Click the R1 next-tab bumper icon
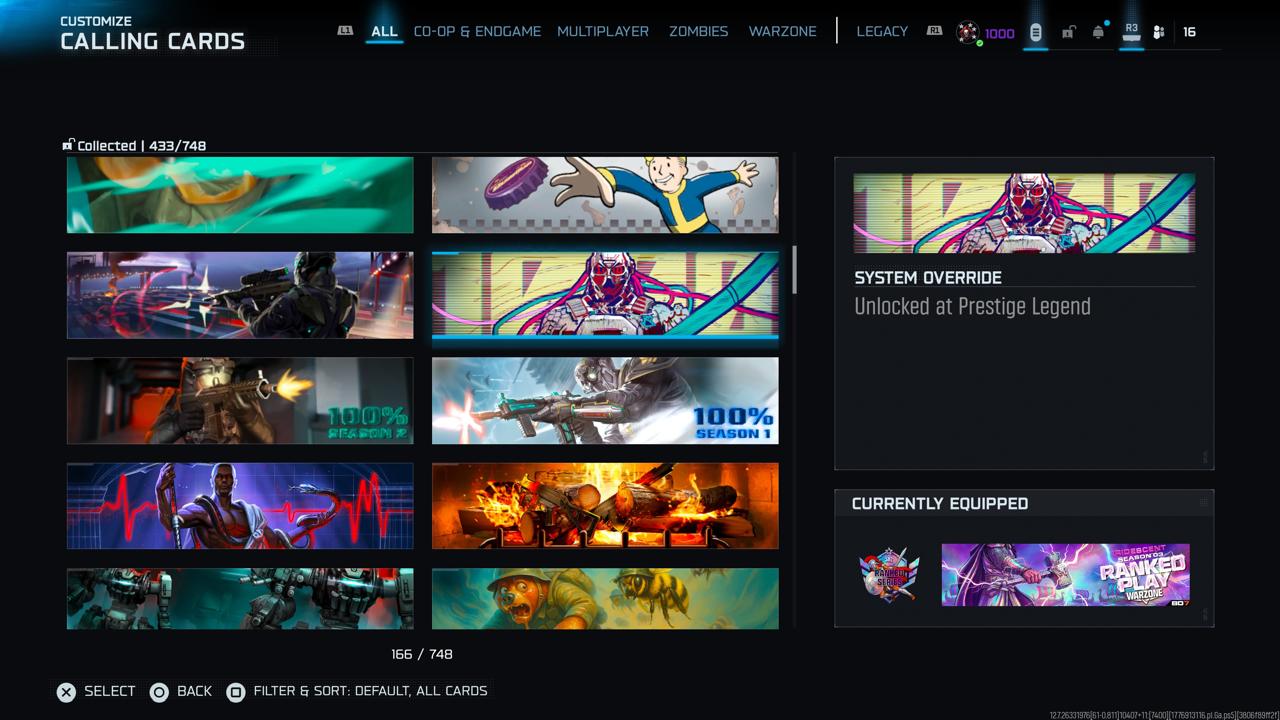 click(x=934, y=31)
